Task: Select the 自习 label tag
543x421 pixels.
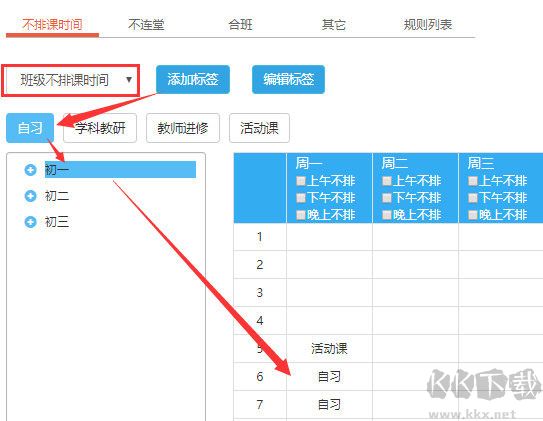Action: pos(30,128)
